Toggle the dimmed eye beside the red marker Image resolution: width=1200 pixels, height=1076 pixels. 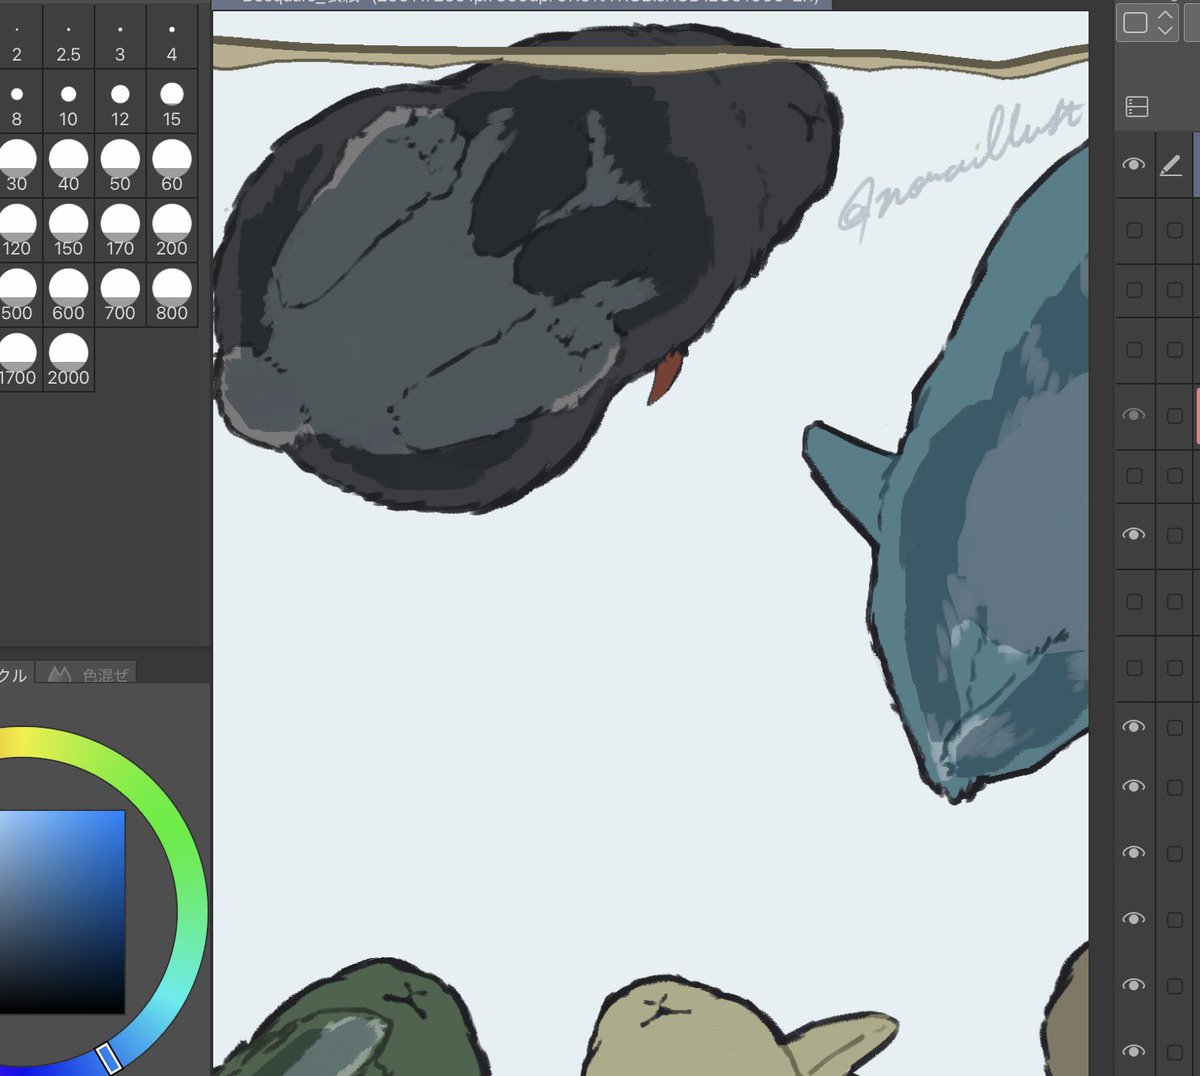tap(1134, 414)
